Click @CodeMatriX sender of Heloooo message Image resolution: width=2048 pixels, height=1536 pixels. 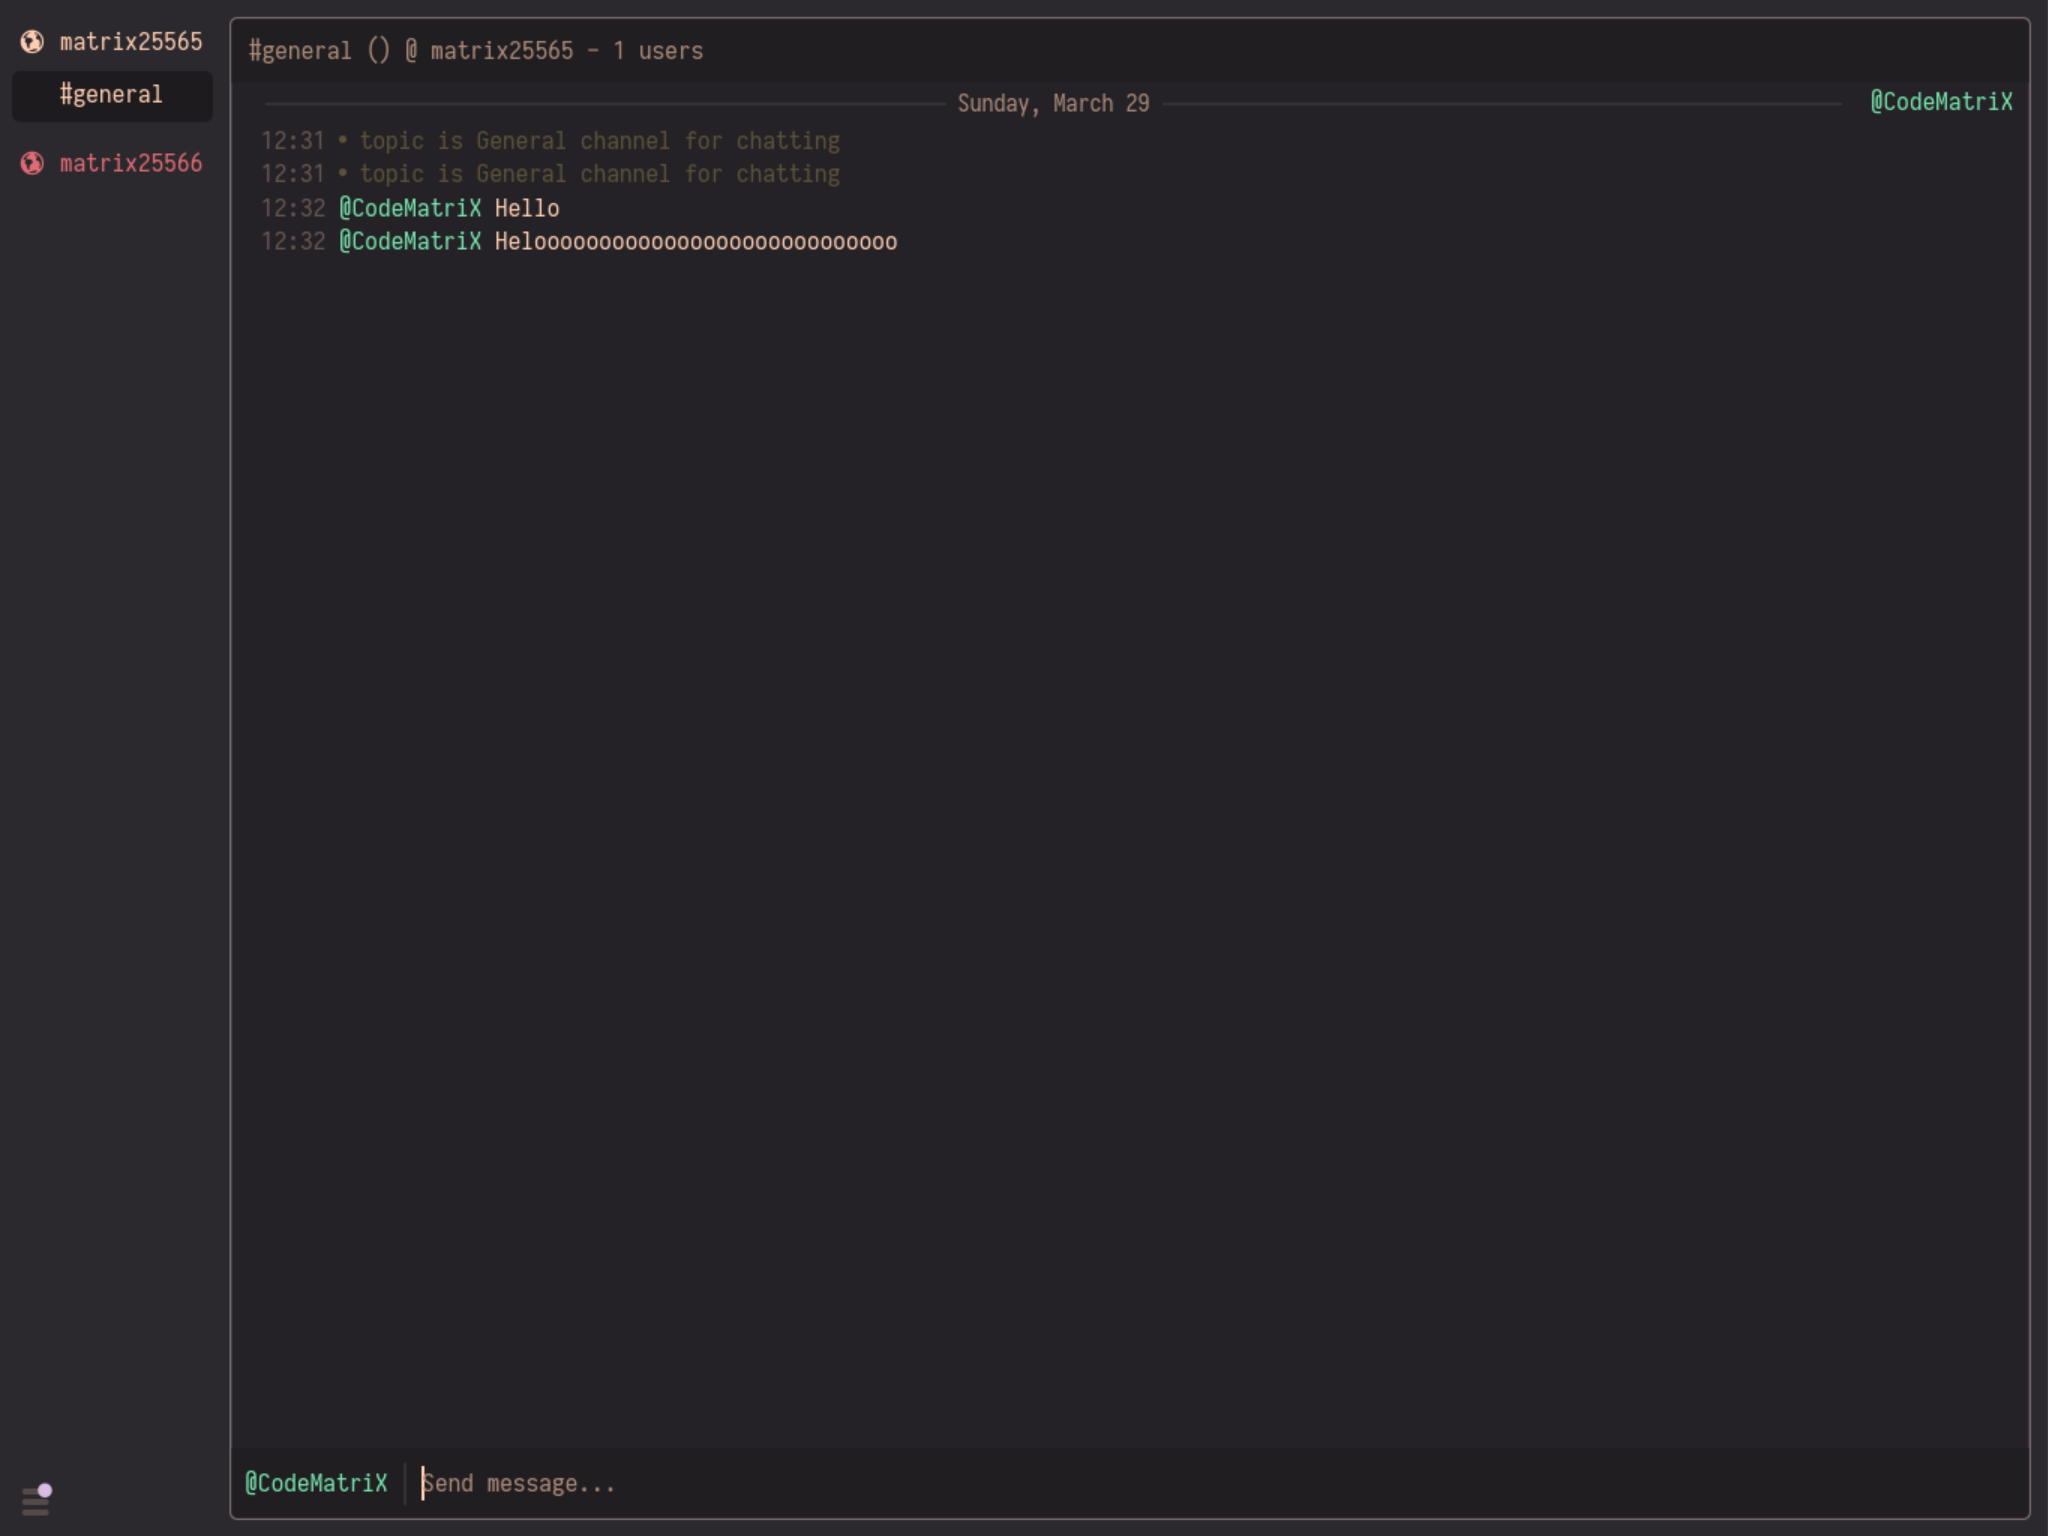410,242
